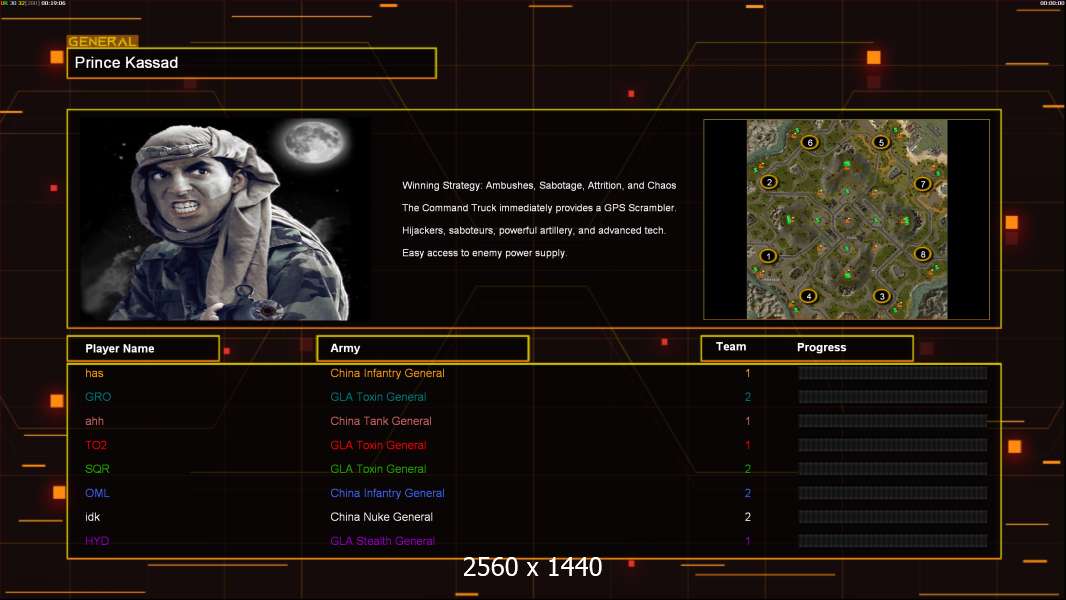Click the Winning Strategy description line
This screenshot has width=1066, height=600.
[539, 186]
